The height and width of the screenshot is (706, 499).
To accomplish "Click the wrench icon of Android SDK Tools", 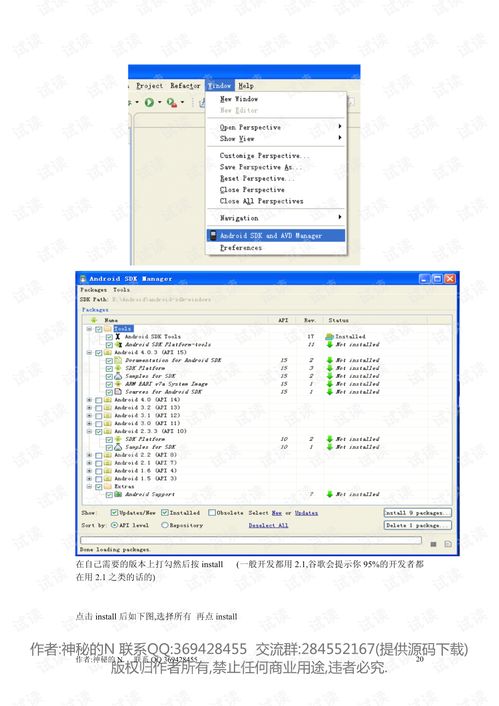I will click(118, 336).
